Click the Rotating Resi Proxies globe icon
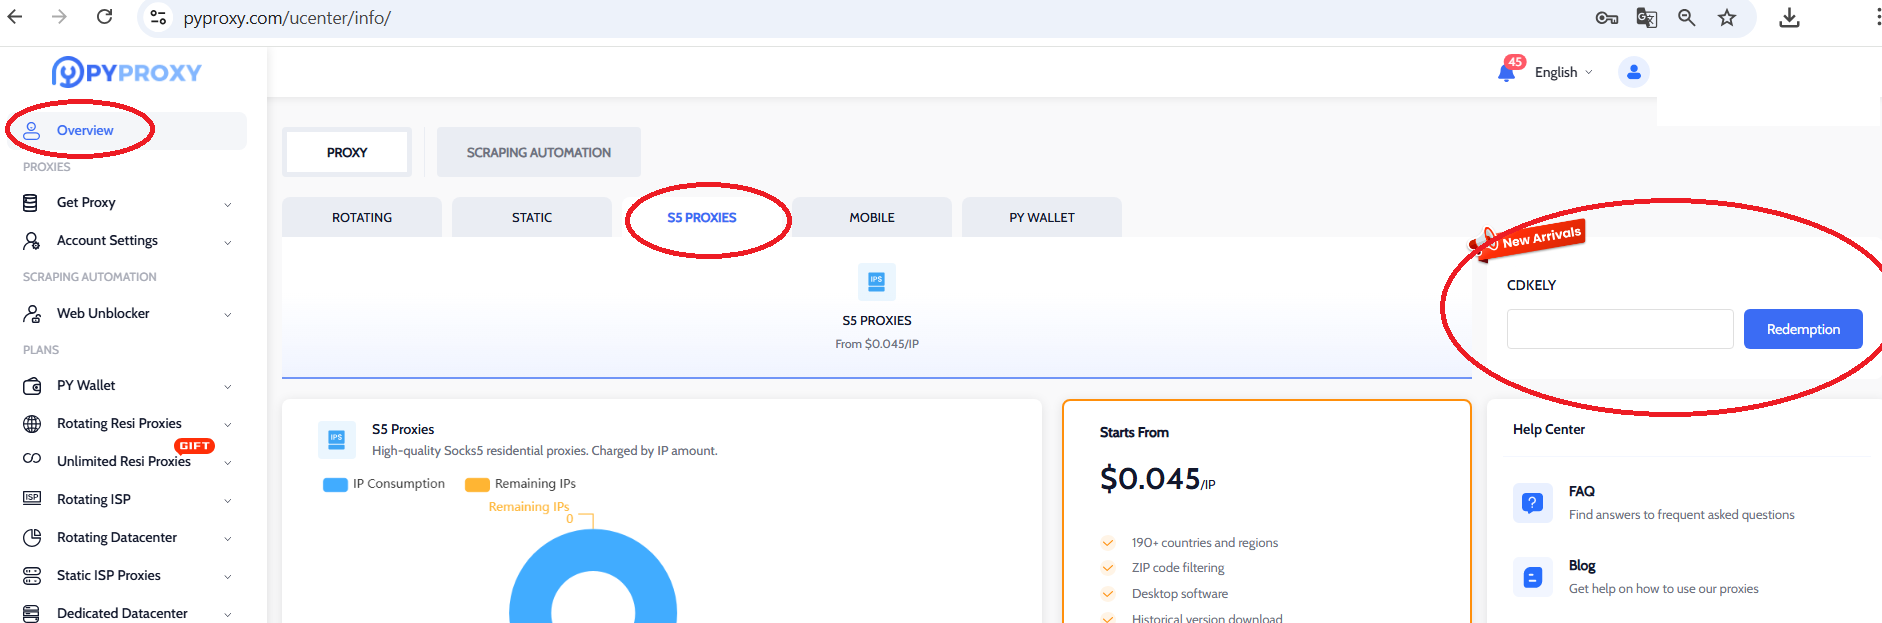The height and width of the screenshot is (623, 1882). (x=32, y=424)
